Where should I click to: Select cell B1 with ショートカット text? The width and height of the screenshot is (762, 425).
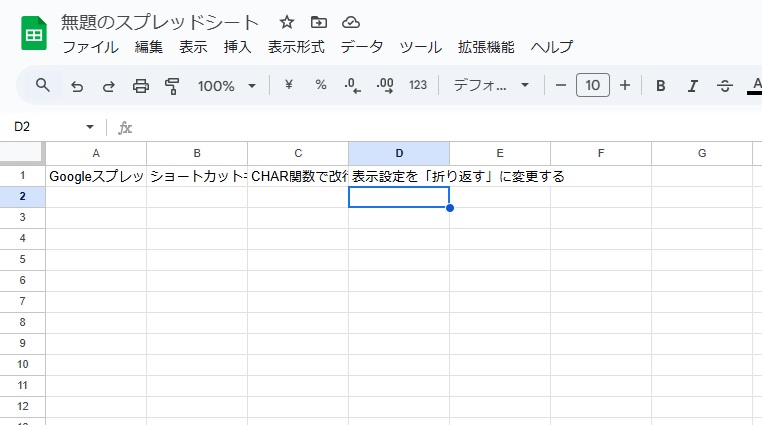[197, 176]
